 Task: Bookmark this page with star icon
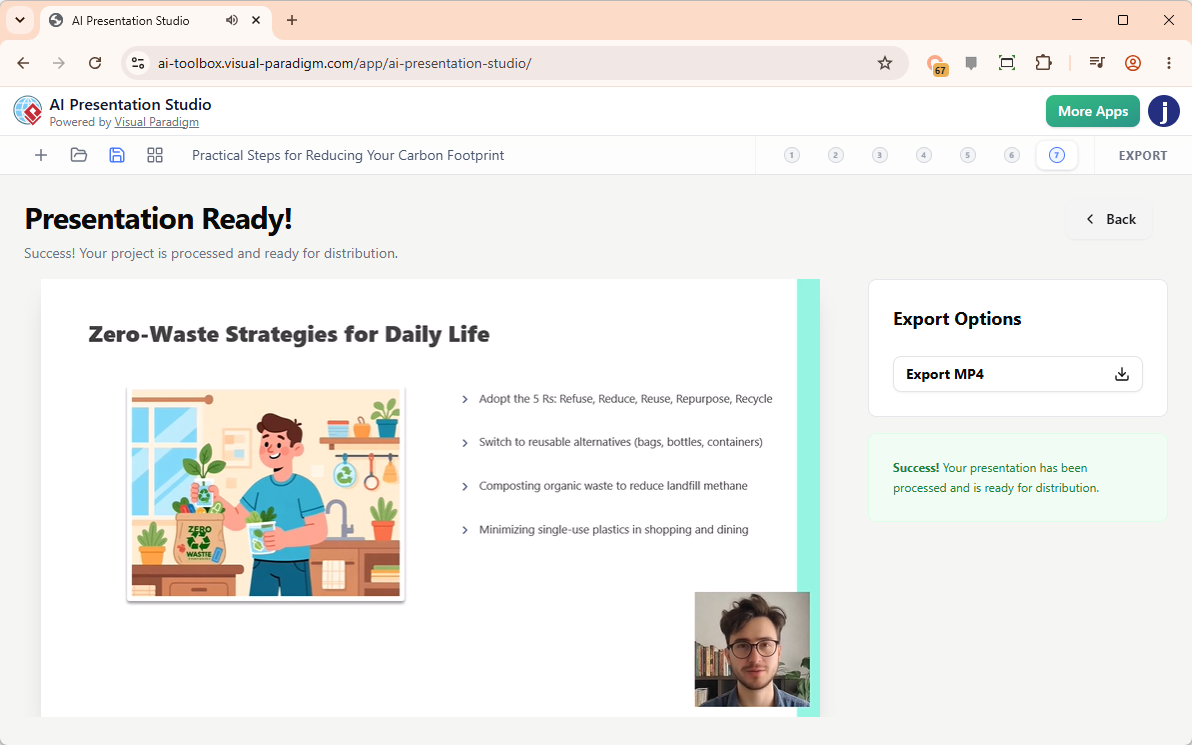click(885, 63)
